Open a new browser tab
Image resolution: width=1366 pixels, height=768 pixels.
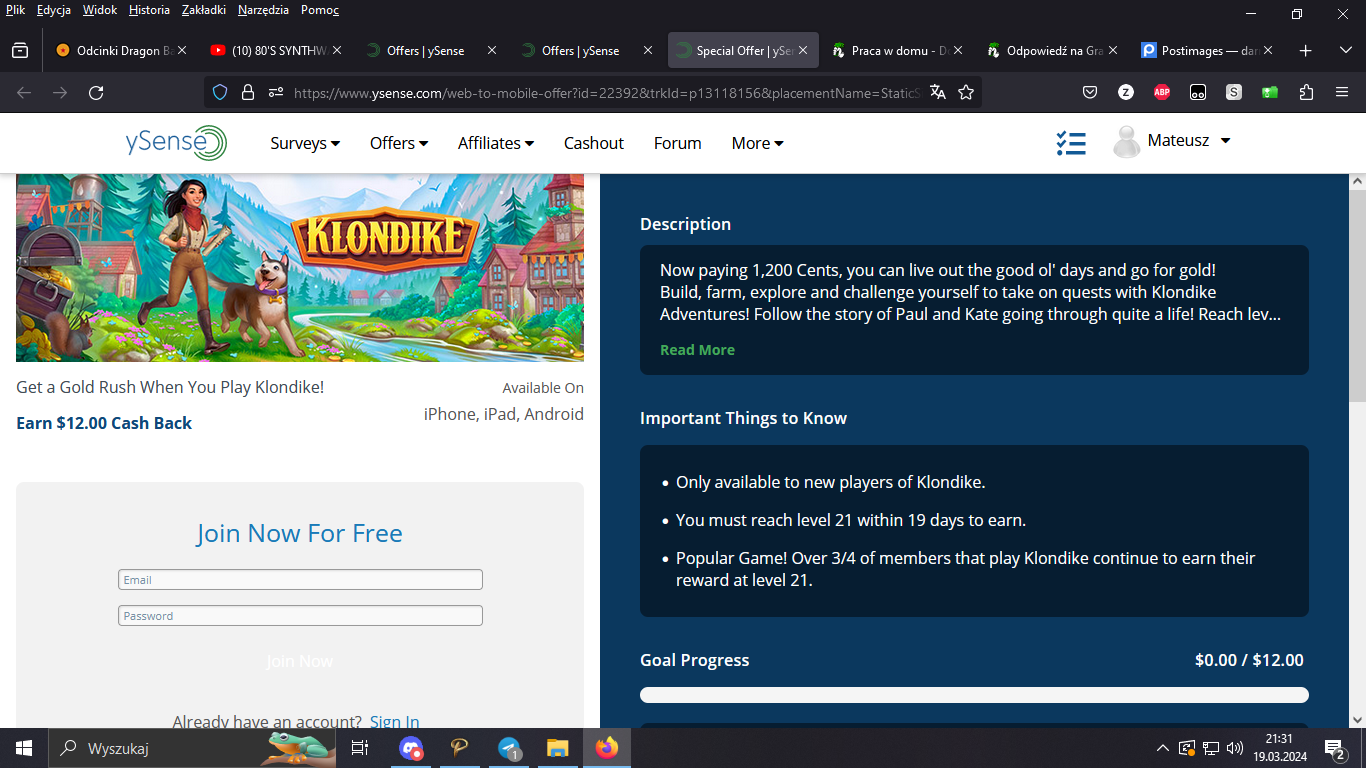coord(1305,50)
